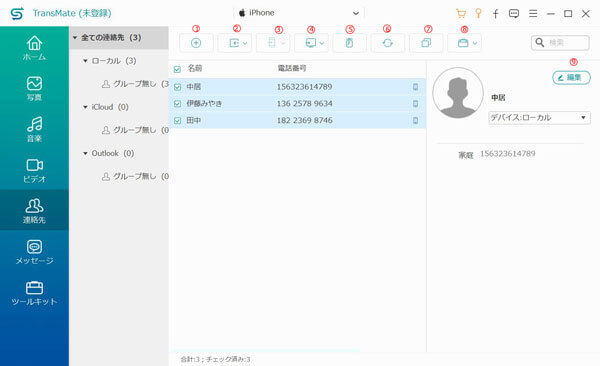
Task: Open the 写真 sidebar tab
Action: (x=34, y=88)
